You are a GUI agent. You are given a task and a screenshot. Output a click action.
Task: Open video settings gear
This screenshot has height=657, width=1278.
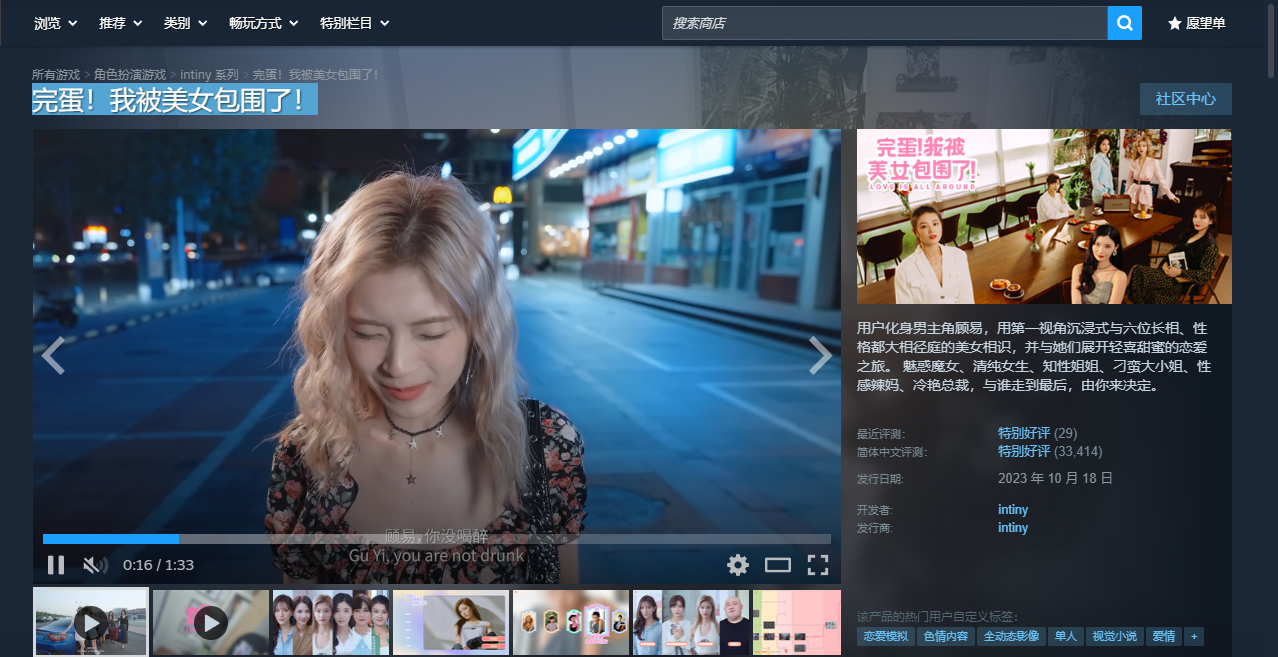pos(738,565)
